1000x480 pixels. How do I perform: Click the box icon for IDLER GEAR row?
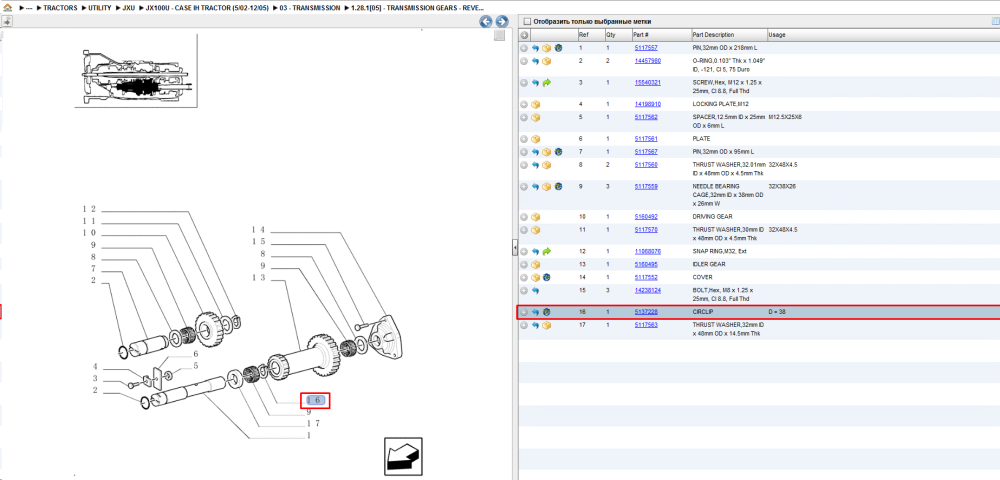(536, 264)
